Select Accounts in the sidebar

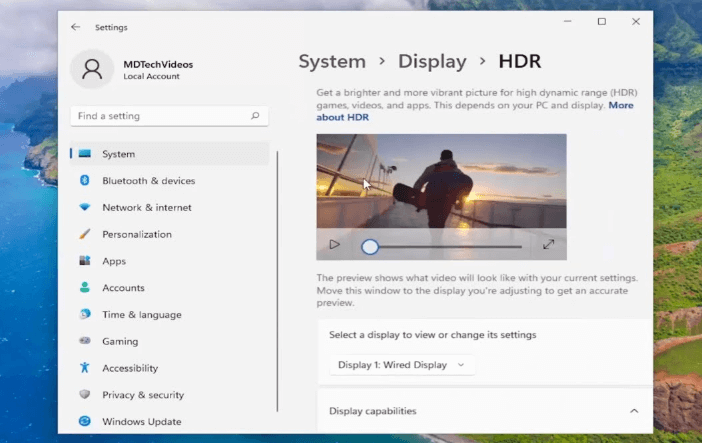coord(123,288)
